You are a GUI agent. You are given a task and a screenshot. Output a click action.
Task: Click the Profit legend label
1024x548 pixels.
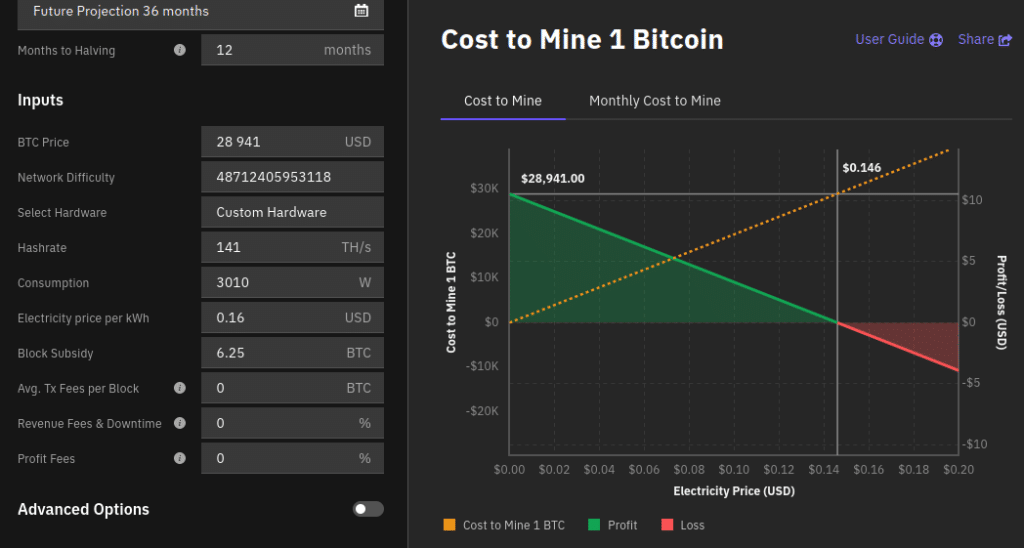coord(622,525)
